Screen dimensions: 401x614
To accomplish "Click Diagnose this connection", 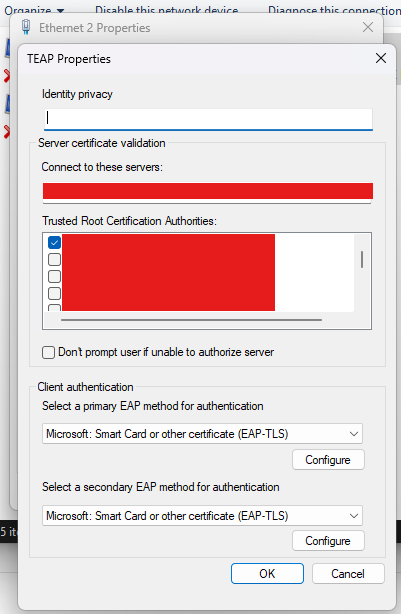I will click(x=334, y=10).
